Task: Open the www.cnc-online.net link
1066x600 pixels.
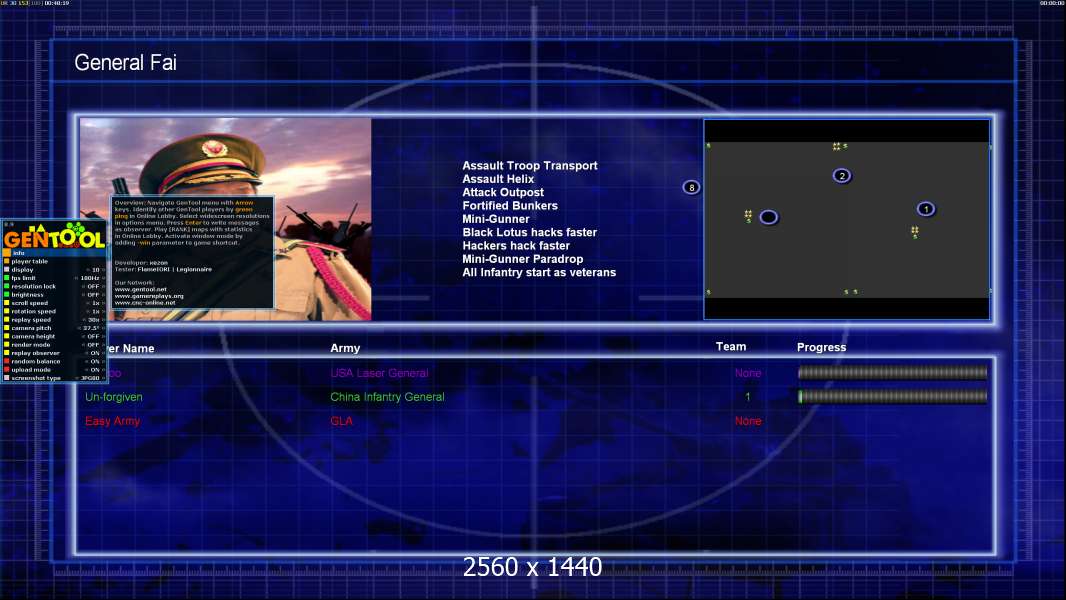Action: (145, 303)
